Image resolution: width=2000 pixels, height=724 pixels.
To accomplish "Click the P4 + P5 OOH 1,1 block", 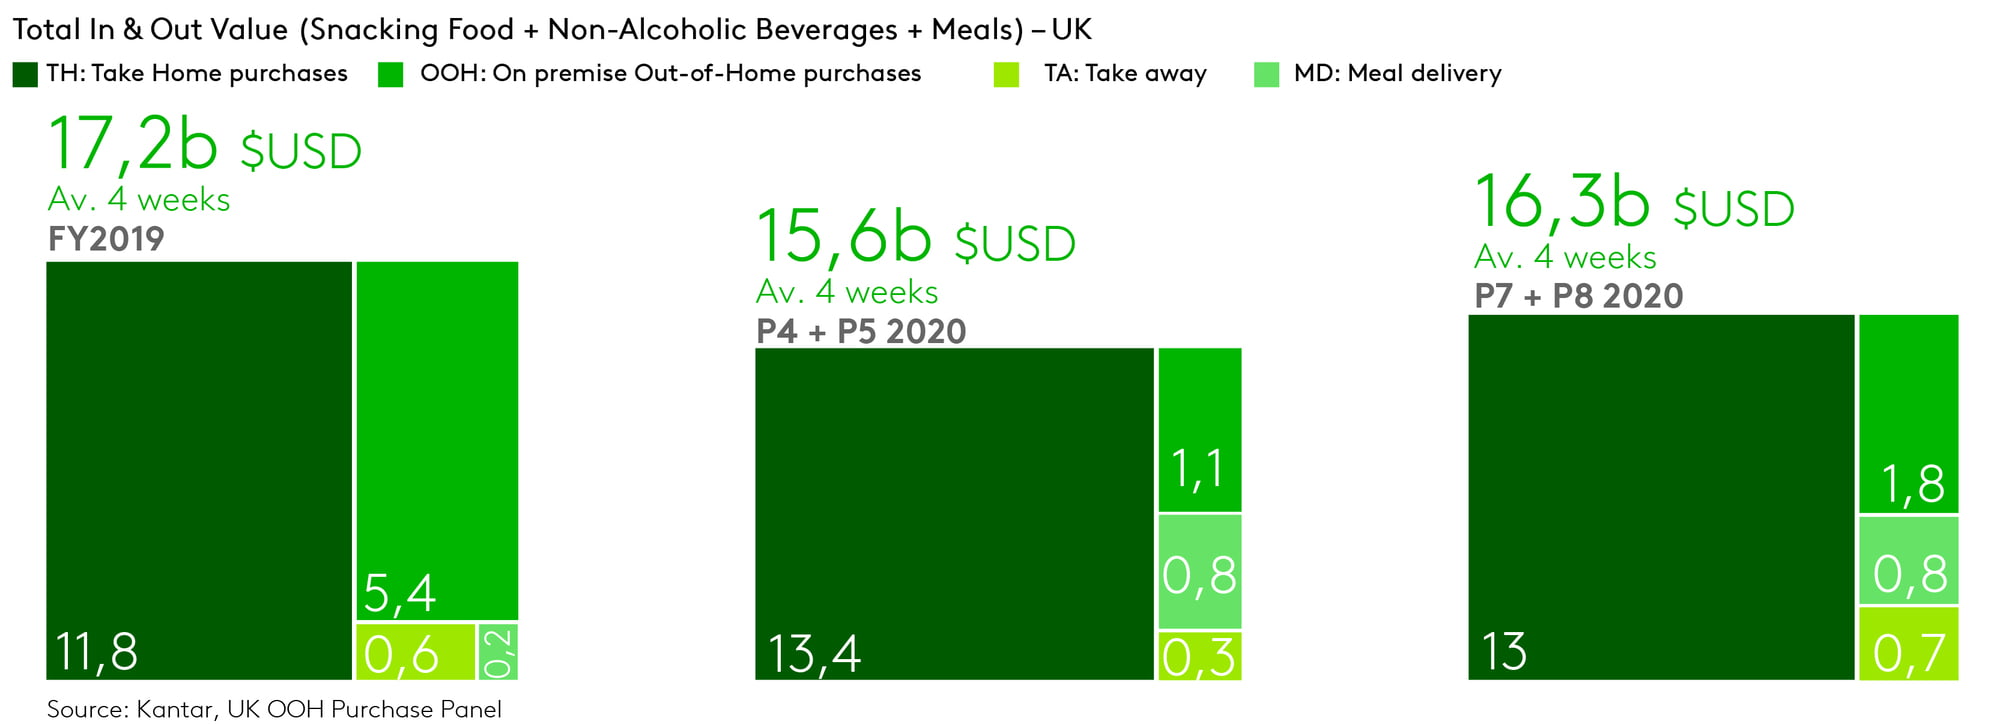I will [x=1200, y=430].
